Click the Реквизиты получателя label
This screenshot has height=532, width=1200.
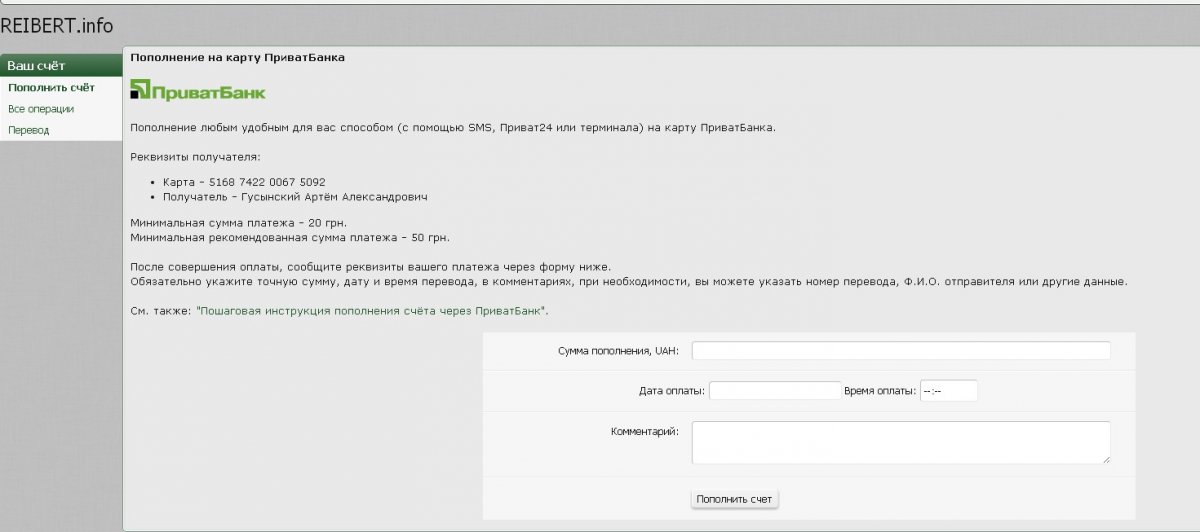tap(195, 158)
